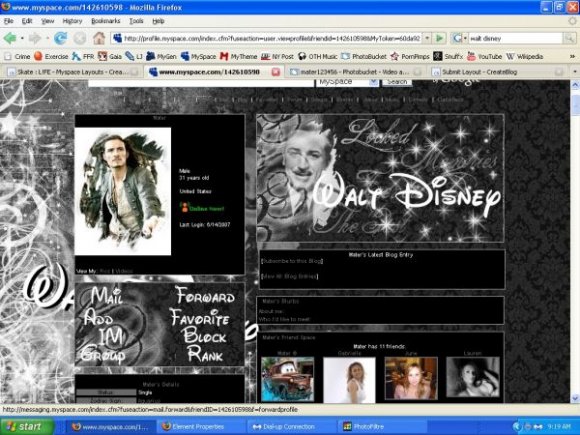Close the www.myspace.com tab with red X
This screenshot has height=435, width=580.
[x=276, y=72]
